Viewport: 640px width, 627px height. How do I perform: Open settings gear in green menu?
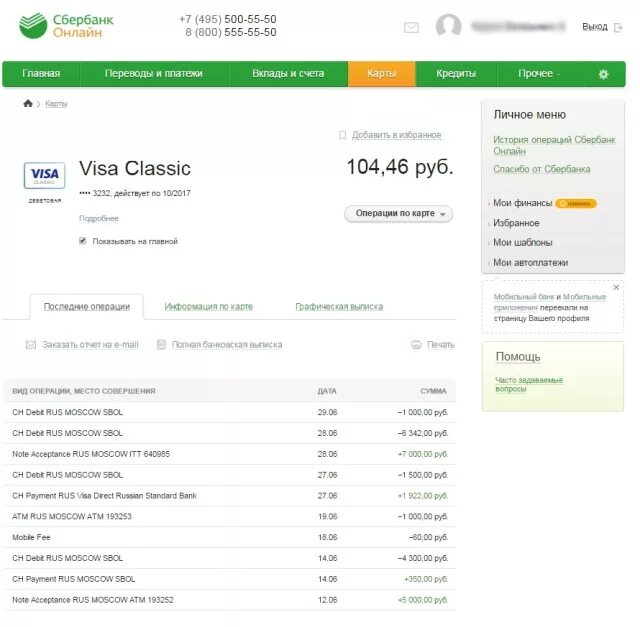pos(603,74)
